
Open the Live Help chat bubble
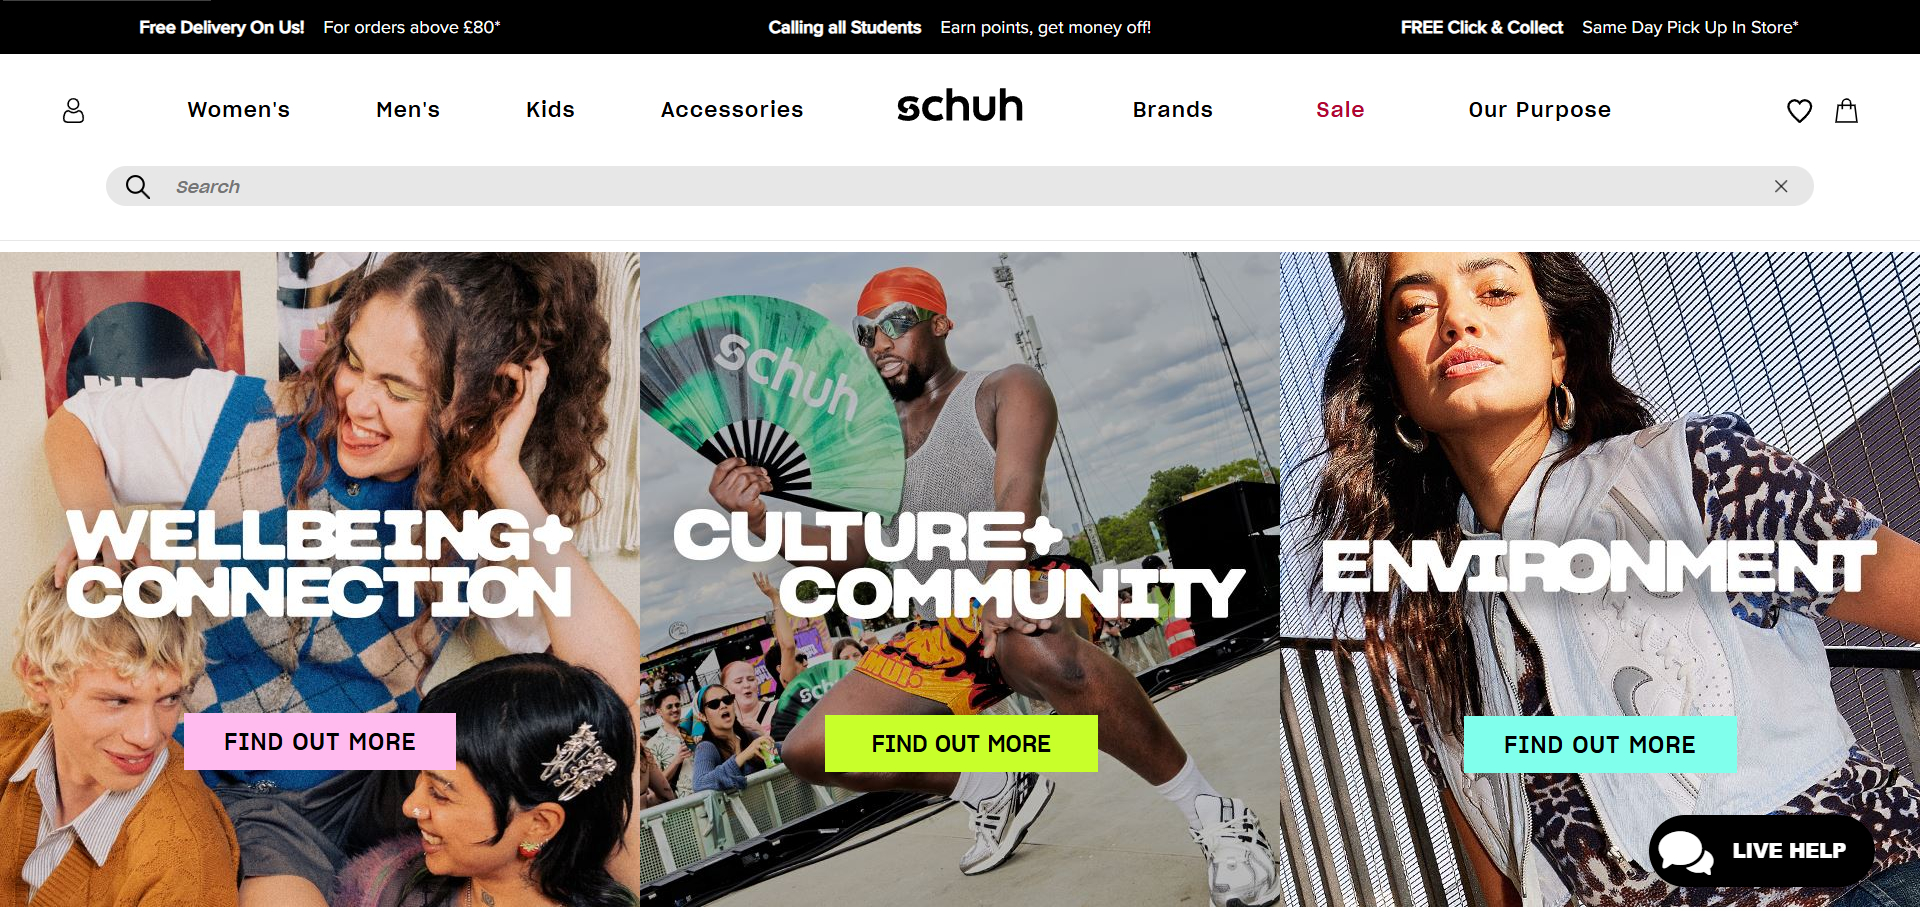[x=1761, y=851]
